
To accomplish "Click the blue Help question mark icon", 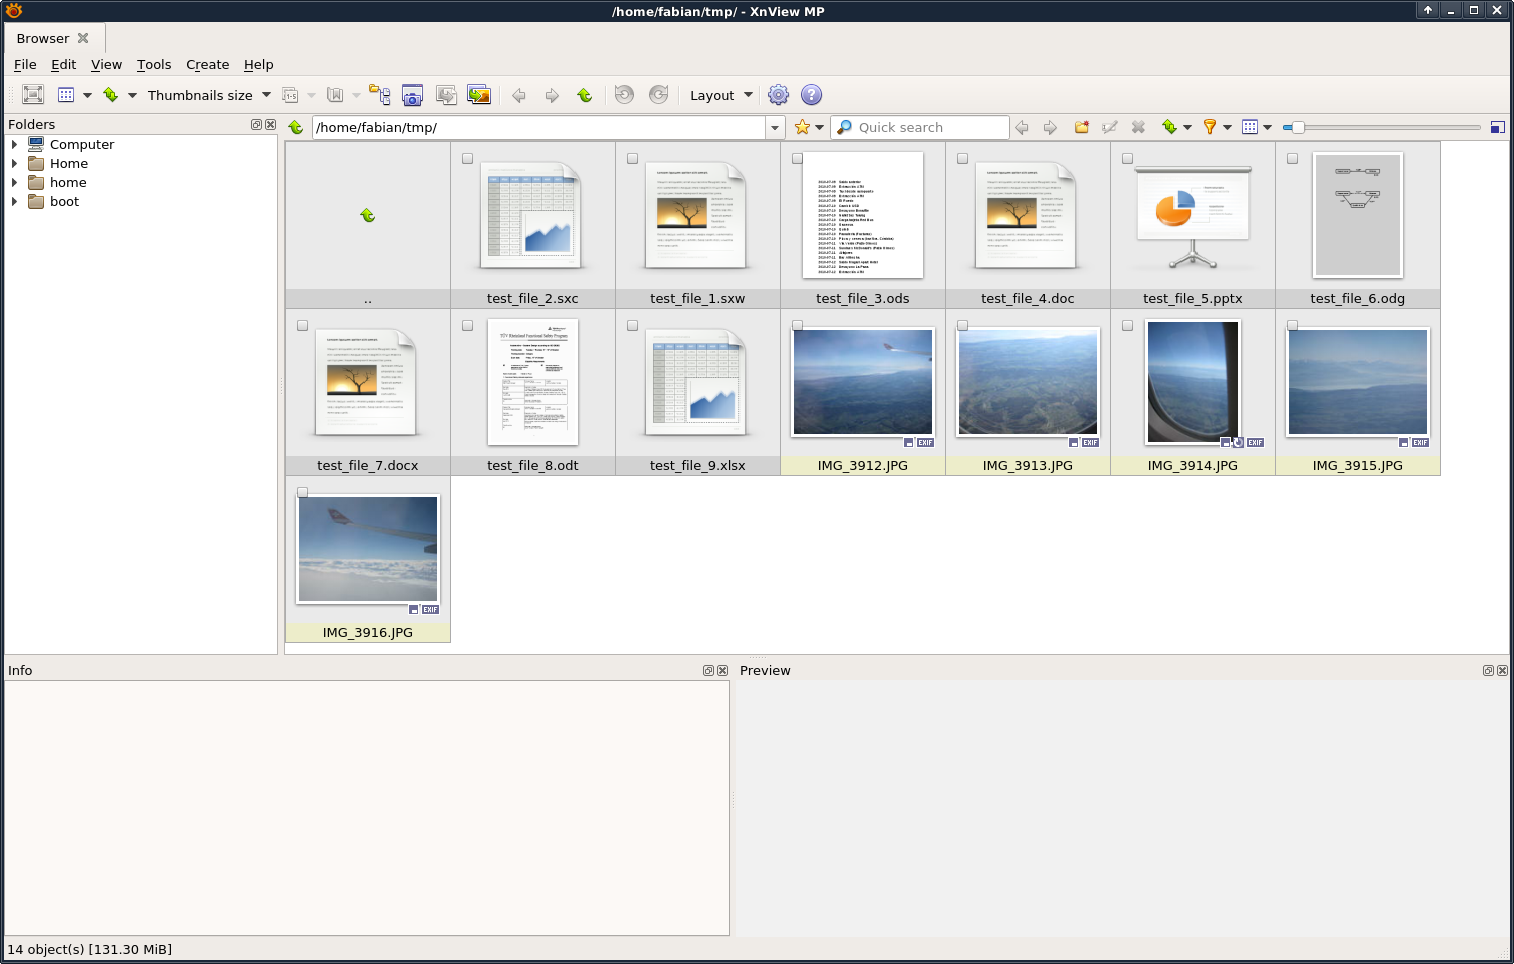I will pyautogui.click(x=811, y=95).
